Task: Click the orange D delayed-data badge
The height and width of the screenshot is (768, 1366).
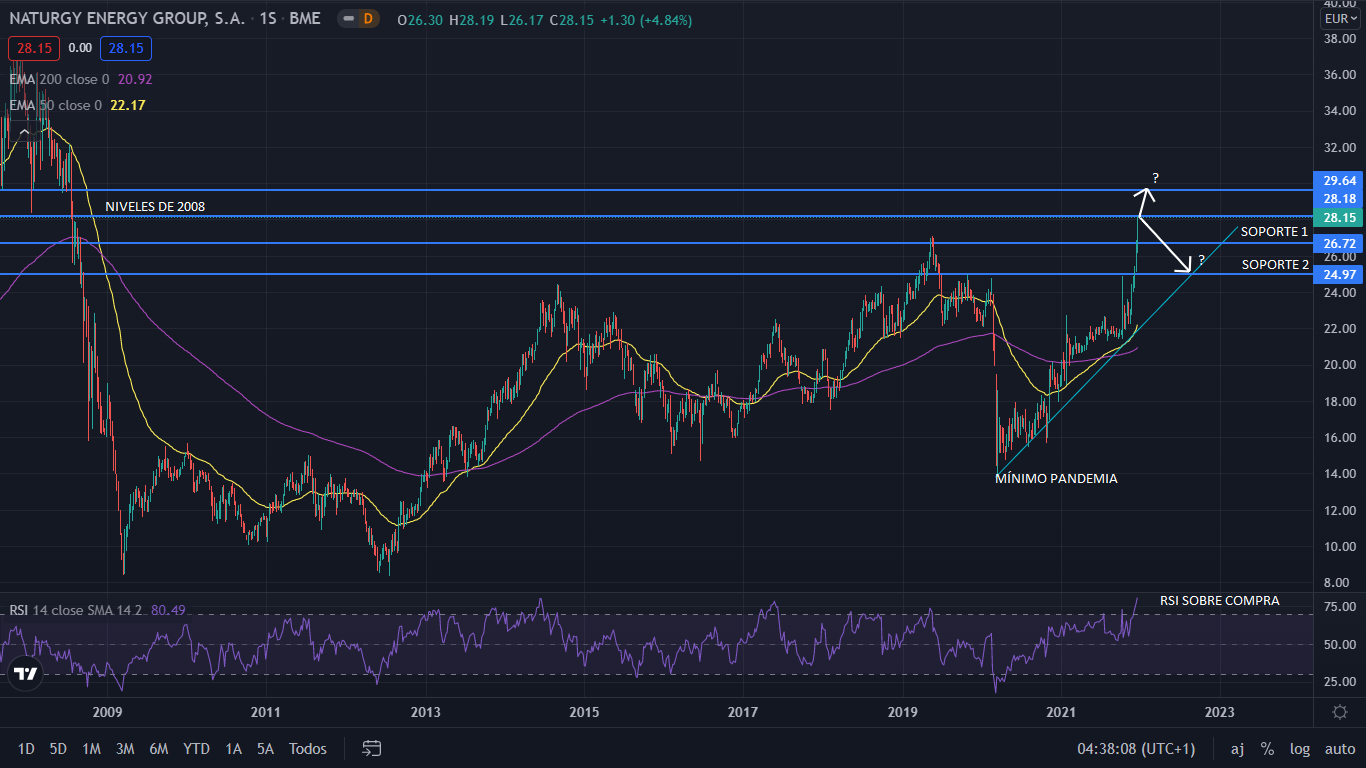Action: point(368,19)
